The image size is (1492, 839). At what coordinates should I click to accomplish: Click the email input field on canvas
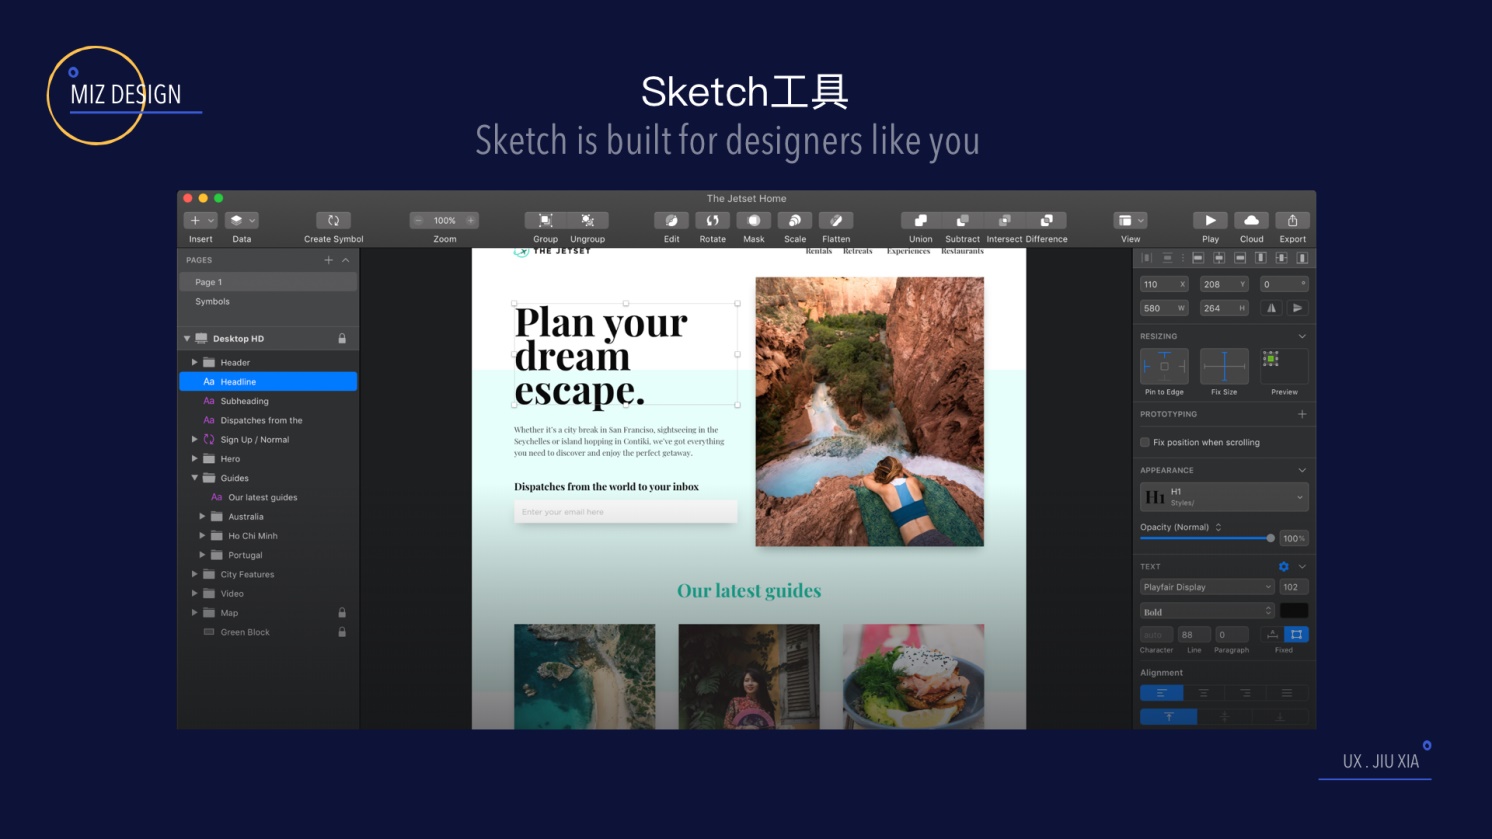625,512
